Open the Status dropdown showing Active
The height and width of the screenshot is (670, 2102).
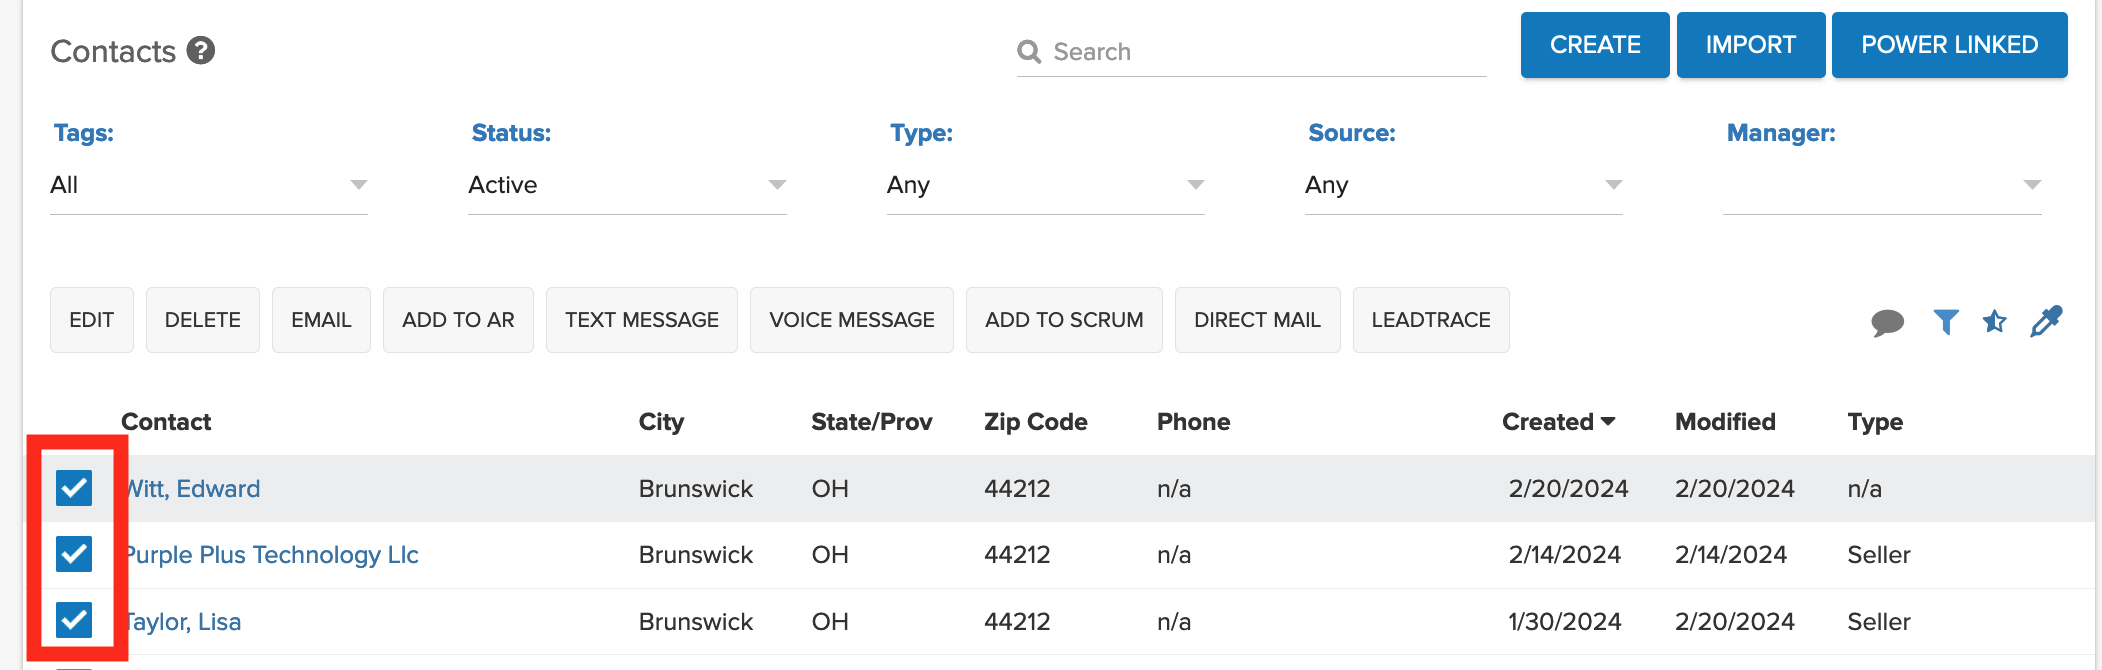627,185
